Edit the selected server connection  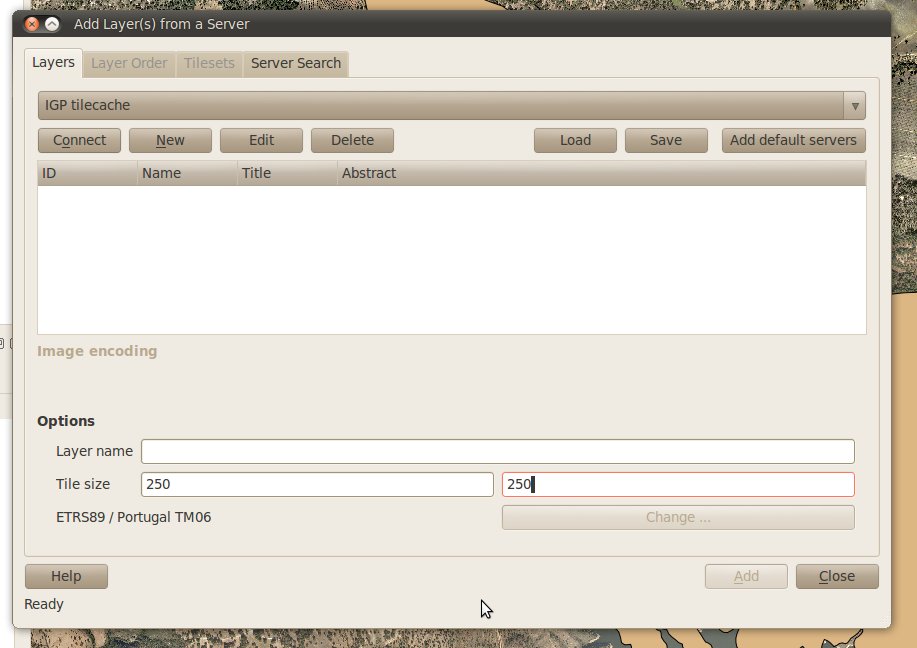tap(261, 140)
